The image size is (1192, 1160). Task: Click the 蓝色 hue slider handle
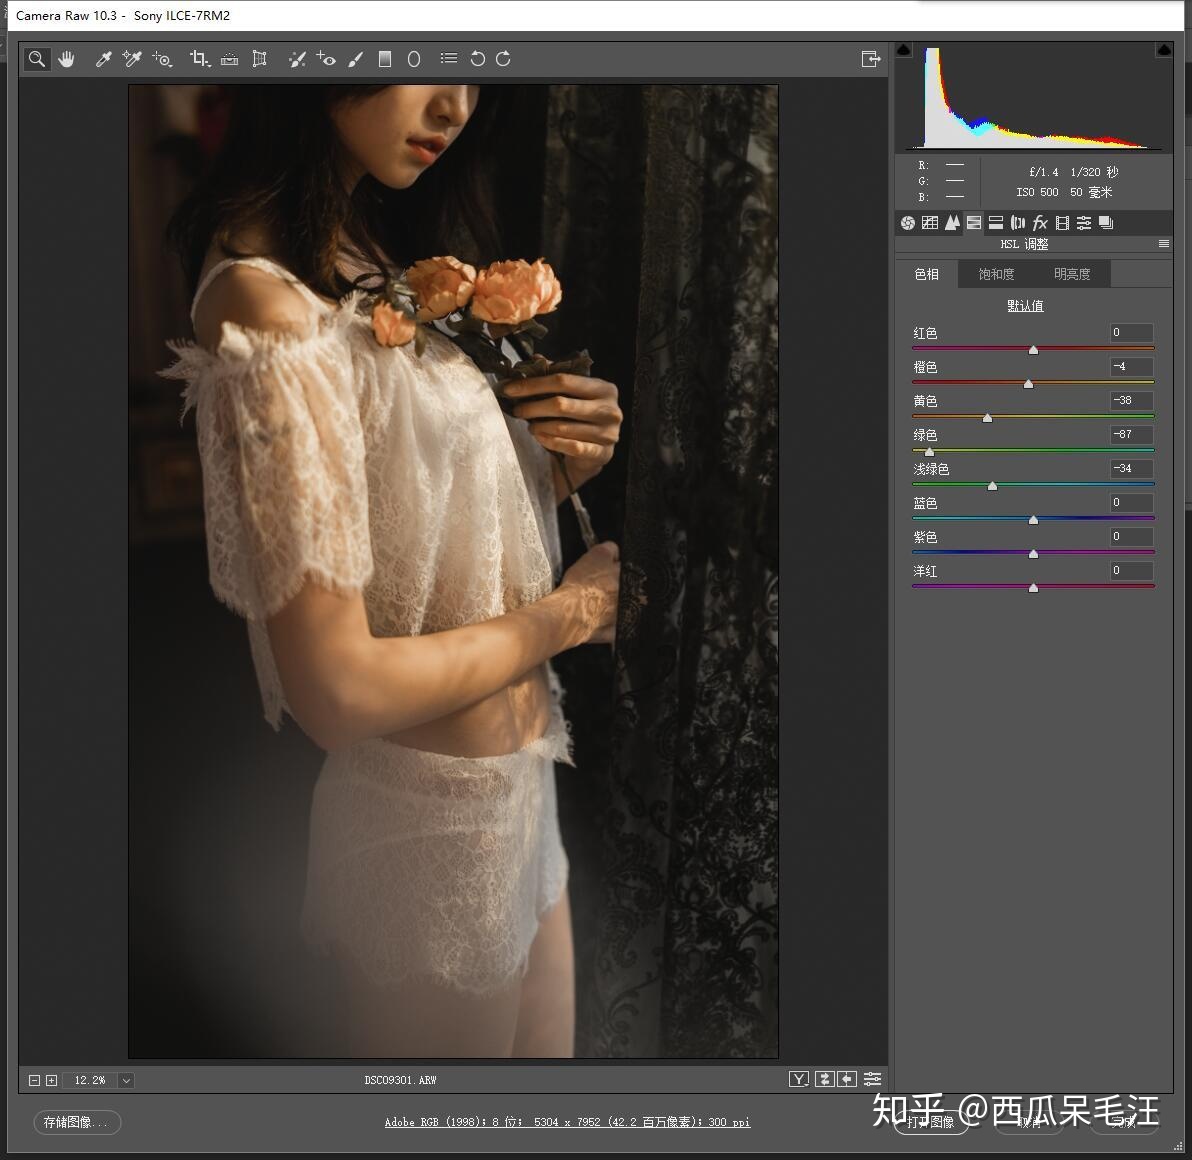click(1033, 520)
